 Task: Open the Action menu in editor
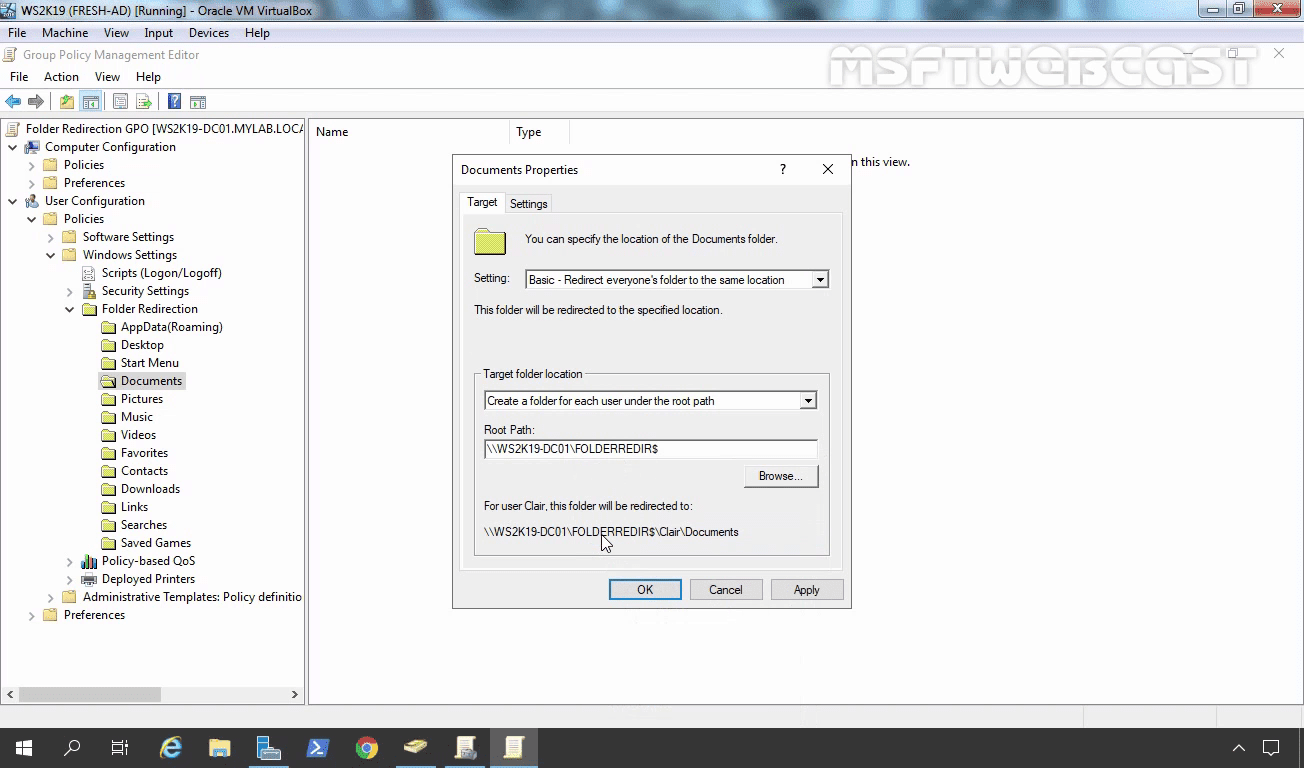coord(61,77)
